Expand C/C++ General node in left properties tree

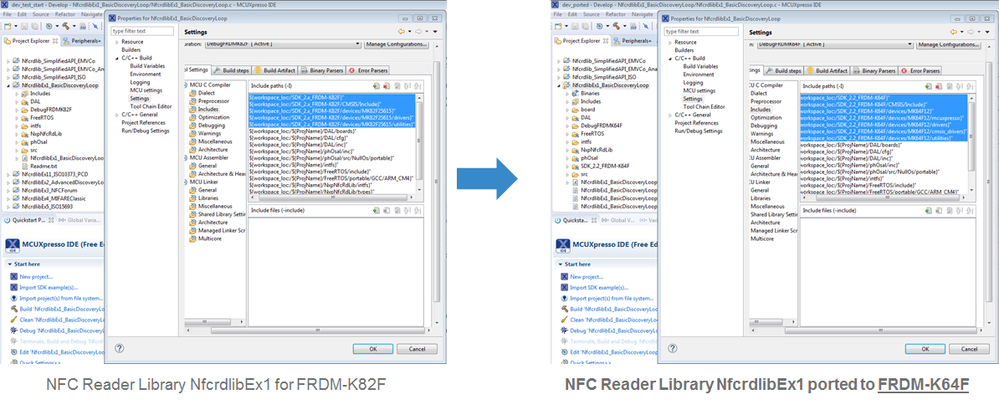tap(117, 115)
